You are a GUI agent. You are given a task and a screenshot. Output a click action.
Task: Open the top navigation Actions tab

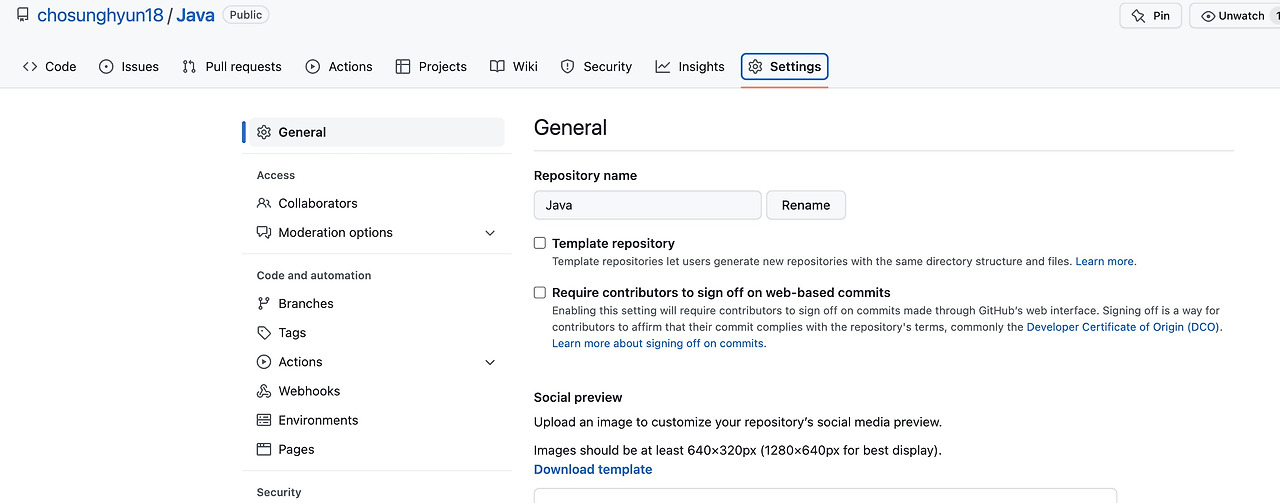(339, 67)
